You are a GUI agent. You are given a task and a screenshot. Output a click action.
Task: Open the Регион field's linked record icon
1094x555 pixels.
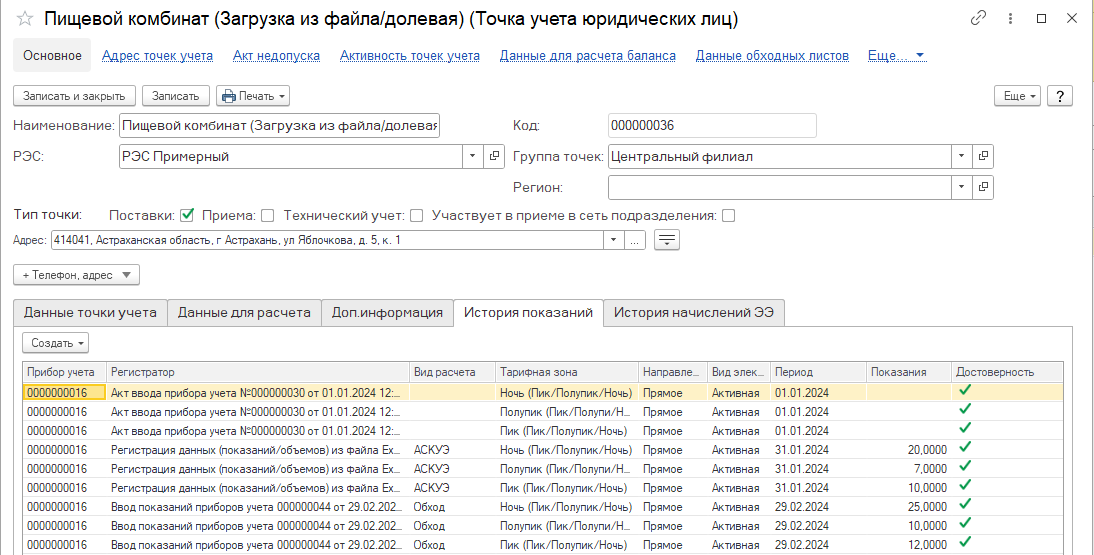(x=983, y=187)
